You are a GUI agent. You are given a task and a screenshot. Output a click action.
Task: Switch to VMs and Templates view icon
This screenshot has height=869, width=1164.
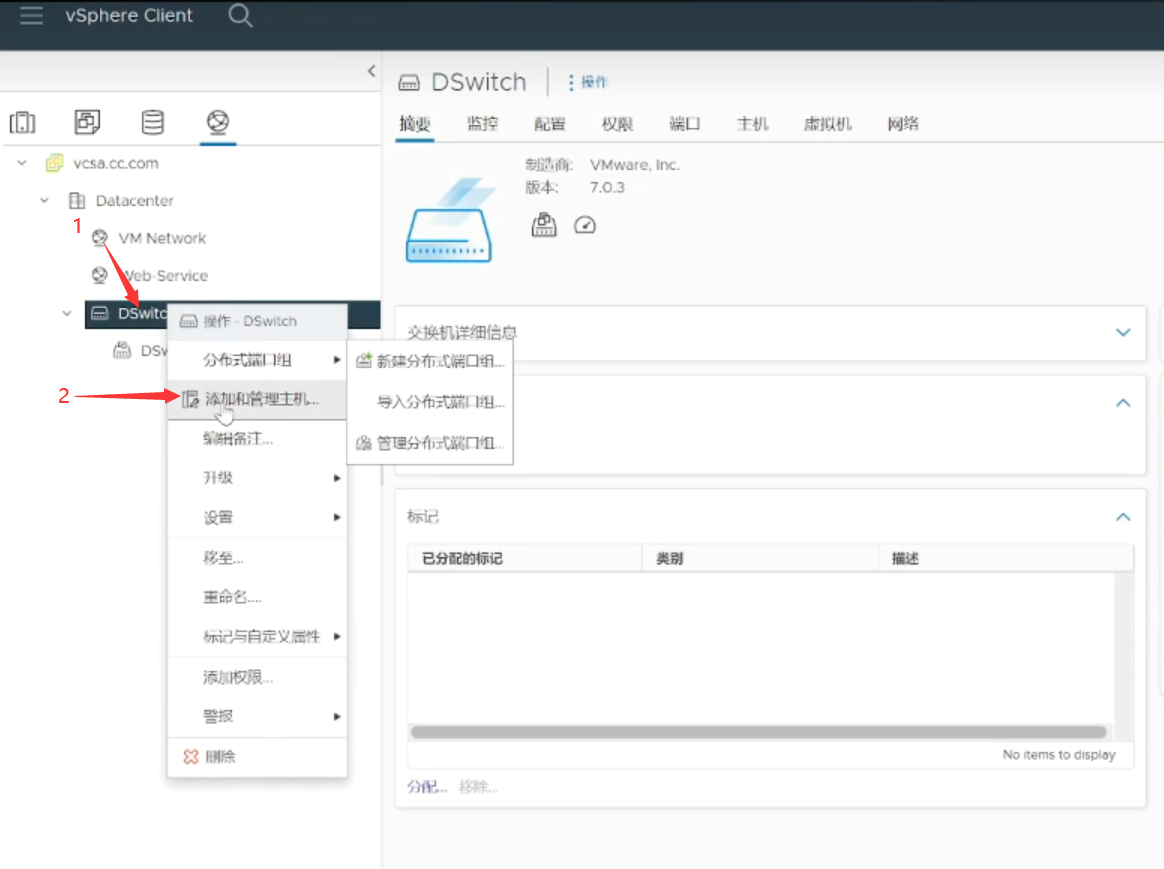click(88, 122)
